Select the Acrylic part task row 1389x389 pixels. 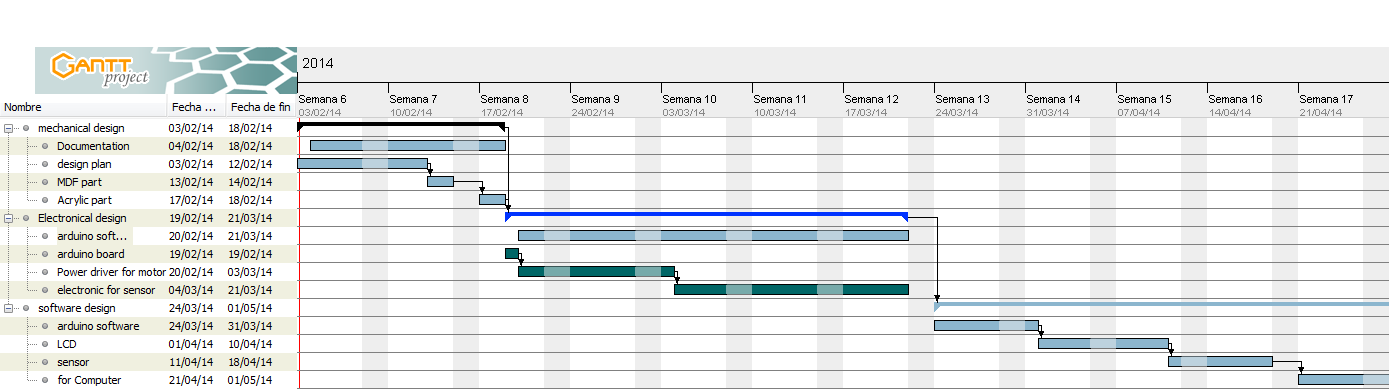click(149, 200)
